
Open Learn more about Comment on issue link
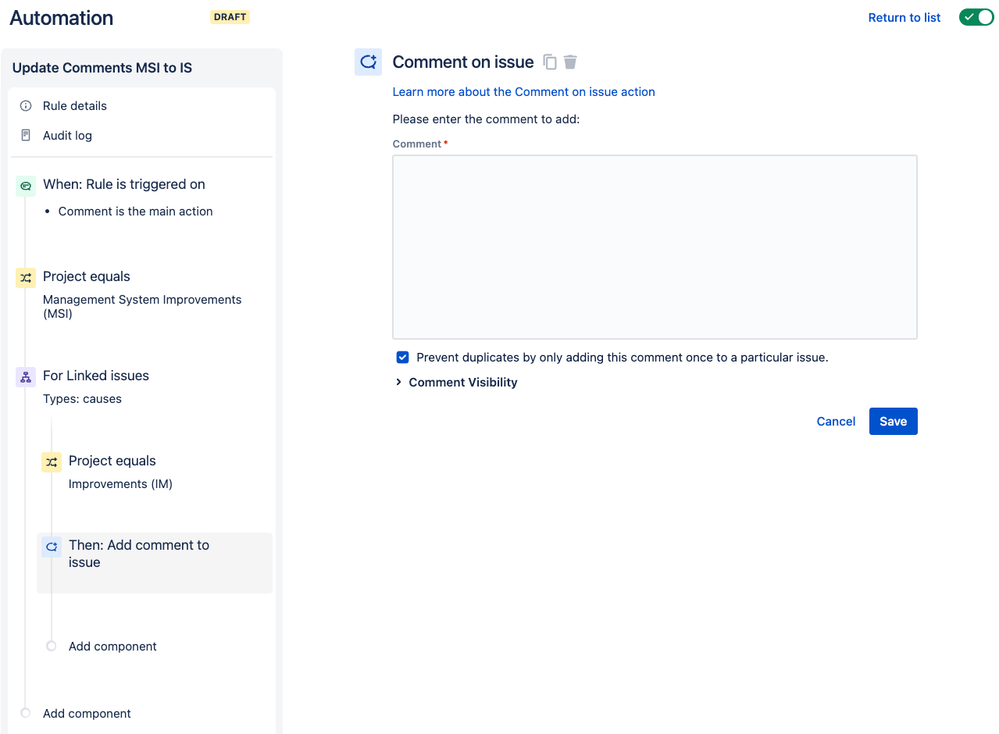click(x=523, y=92)
